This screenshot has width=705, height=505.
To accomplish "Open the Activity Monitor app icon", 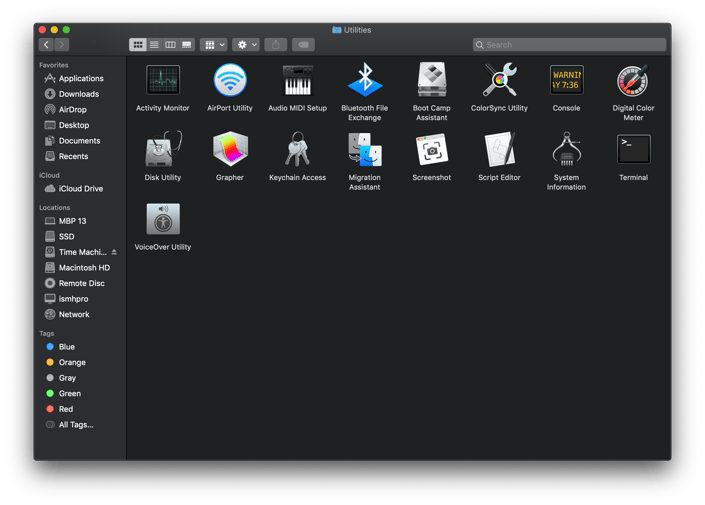I will (x=163, y=80).
